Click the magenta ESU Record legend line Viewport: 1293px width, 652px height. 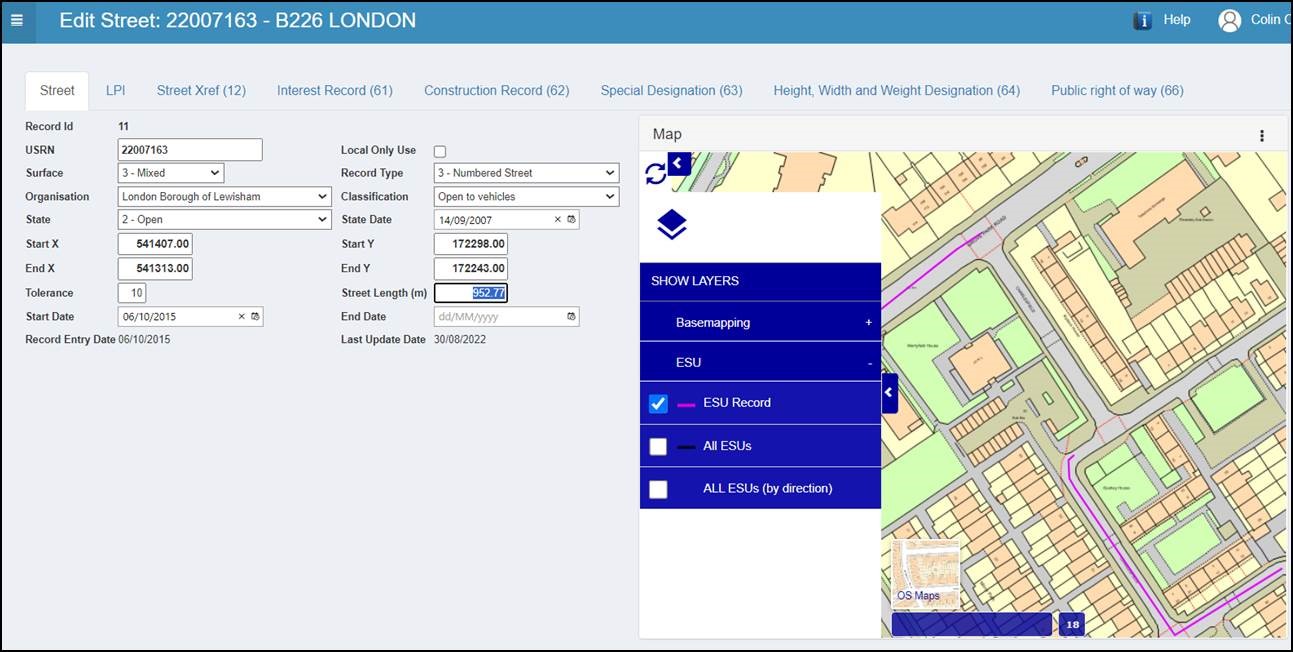(x=686, y=405)
